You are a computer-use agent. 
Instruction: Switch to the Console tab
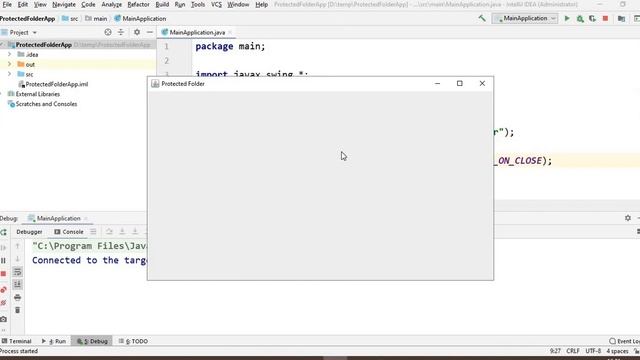[x=69, y=232]
